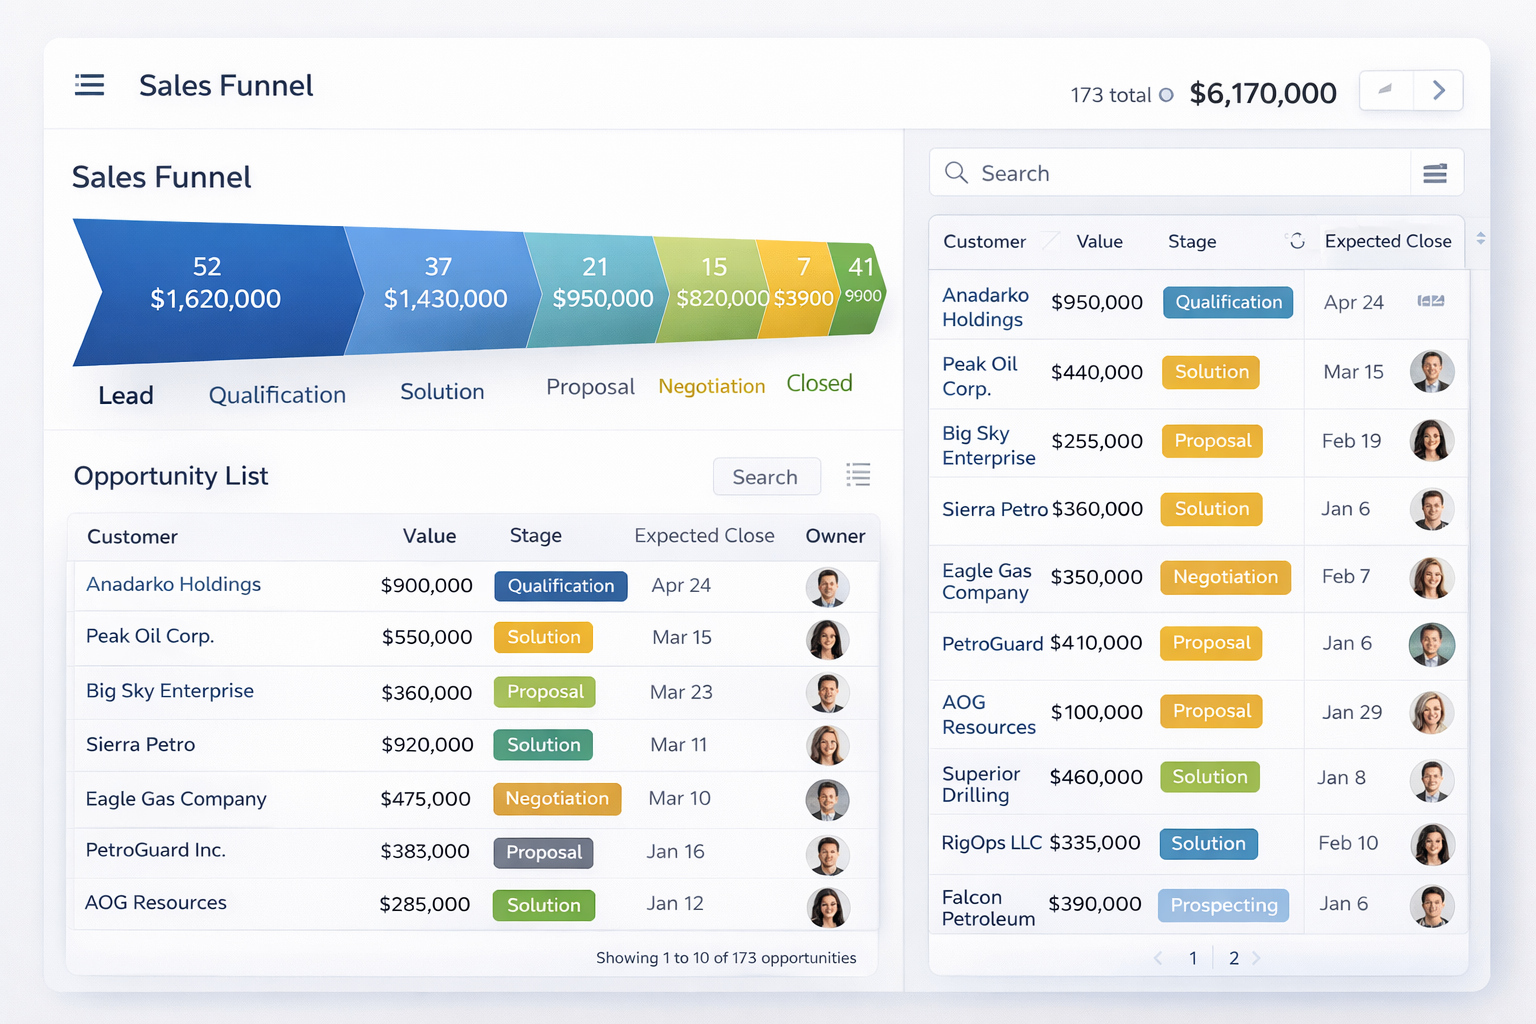
Task: Open Peak Oil Corp. owner avatar in right table
Action: click(1431, 372)
